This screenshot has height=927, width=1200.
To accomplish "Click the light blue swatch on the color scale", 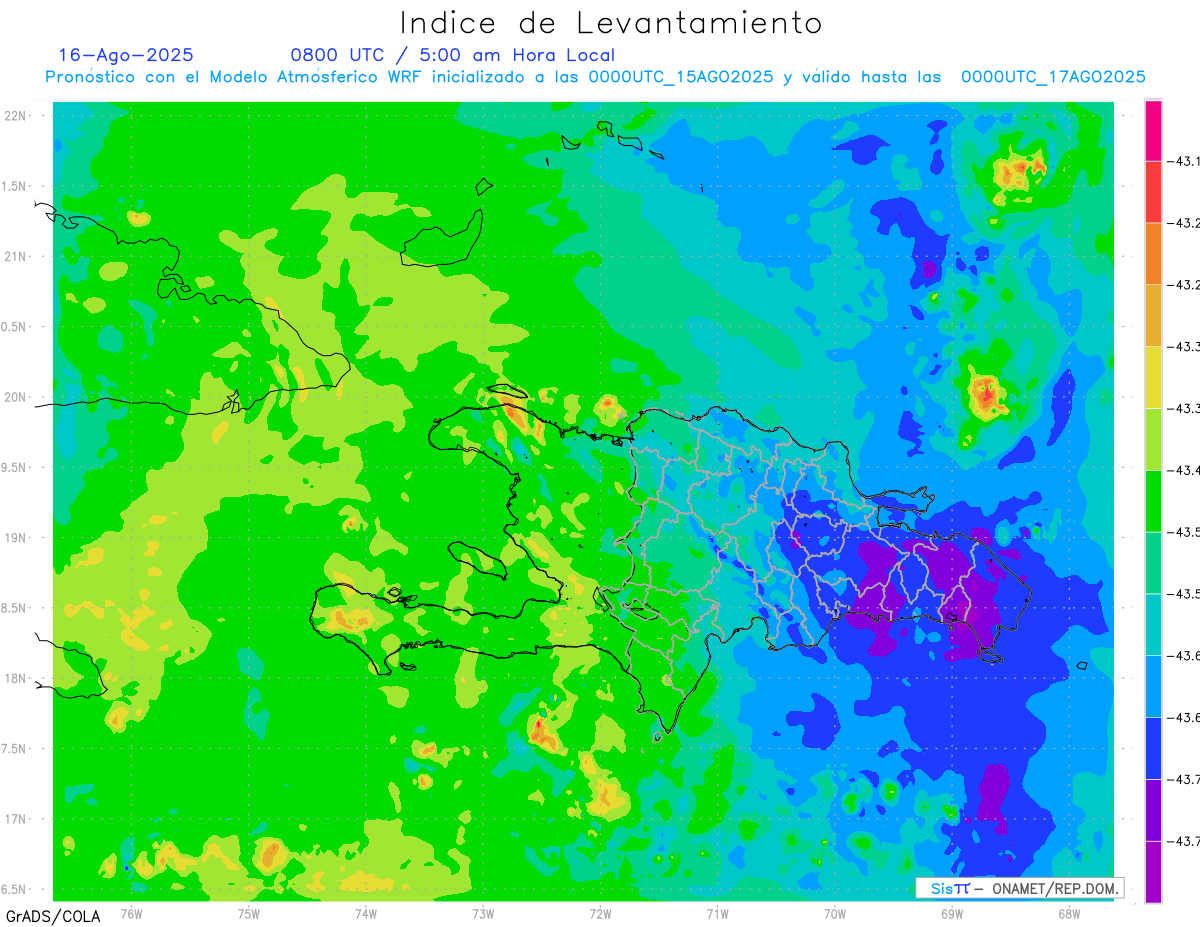I will click(1153, 686).
